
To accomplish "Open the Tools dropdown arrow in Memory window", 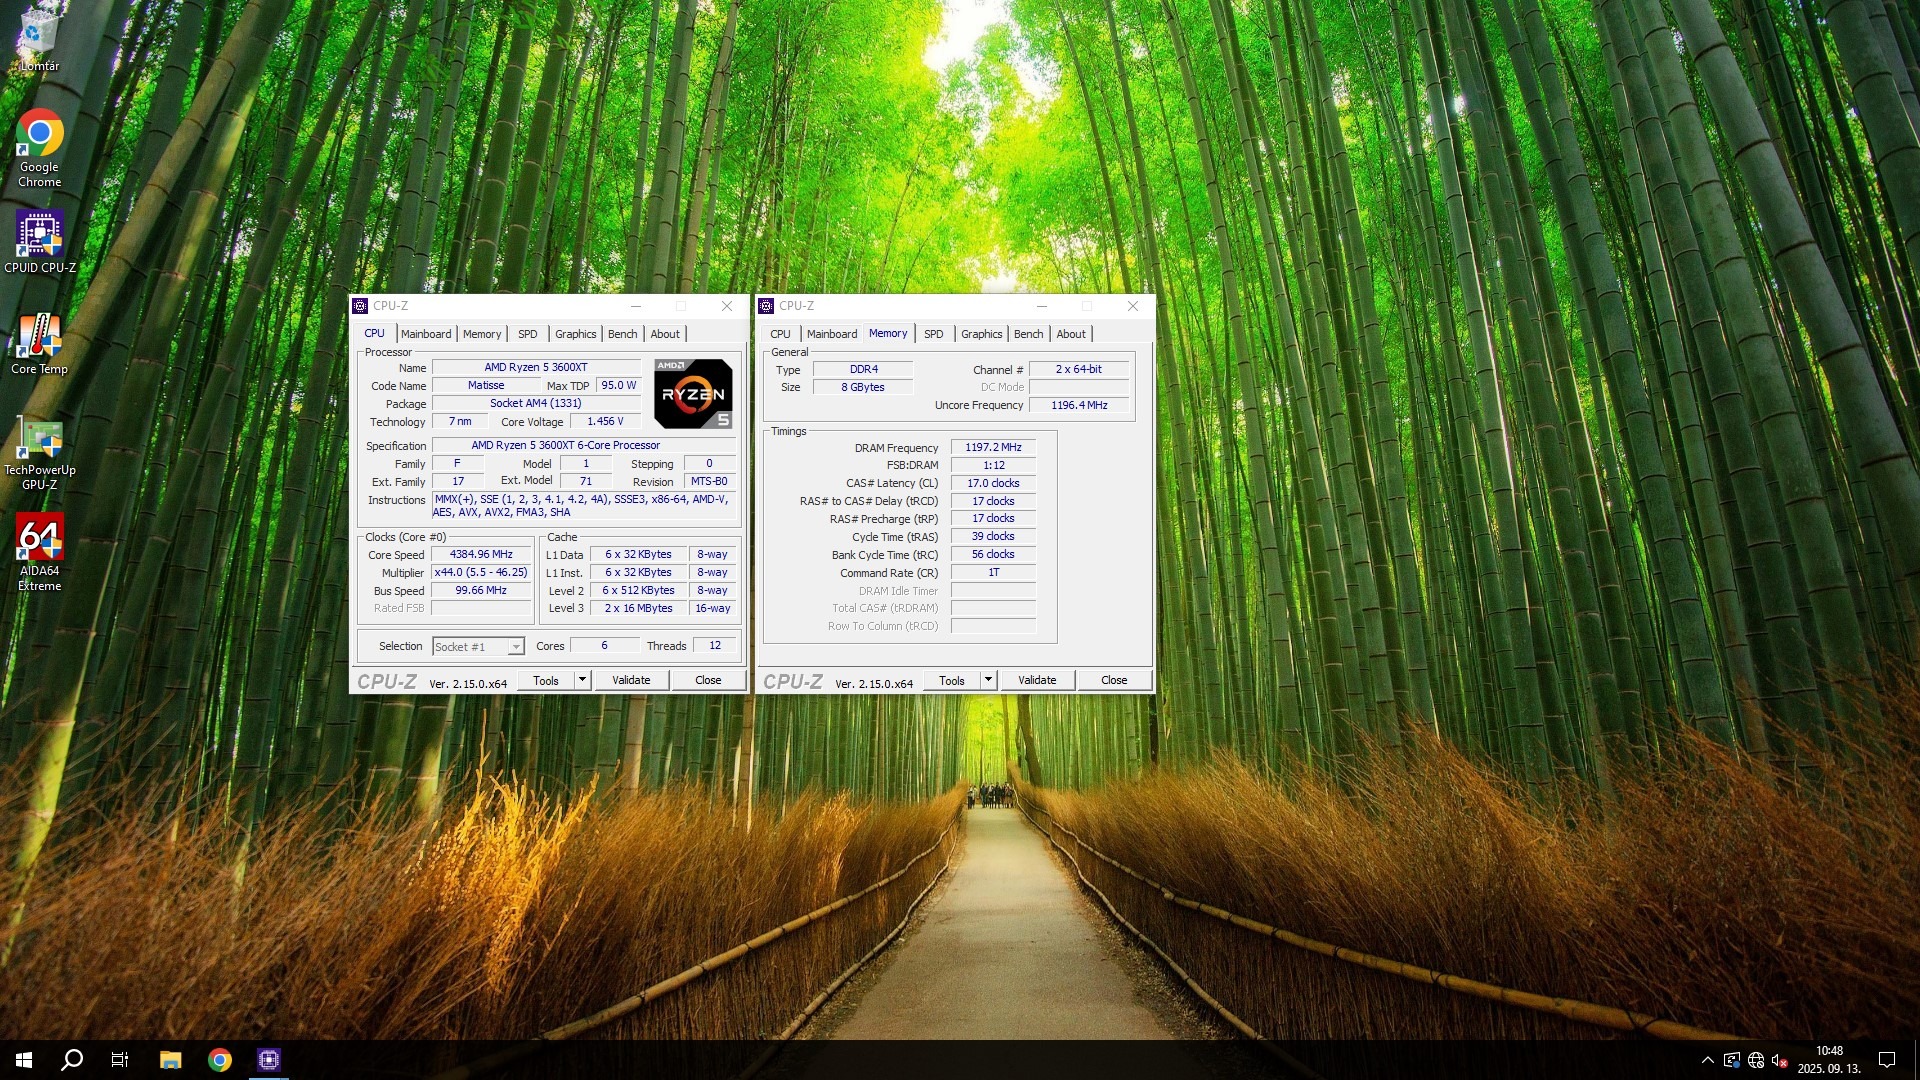I will pyautogui.click(x=988, y=680).
